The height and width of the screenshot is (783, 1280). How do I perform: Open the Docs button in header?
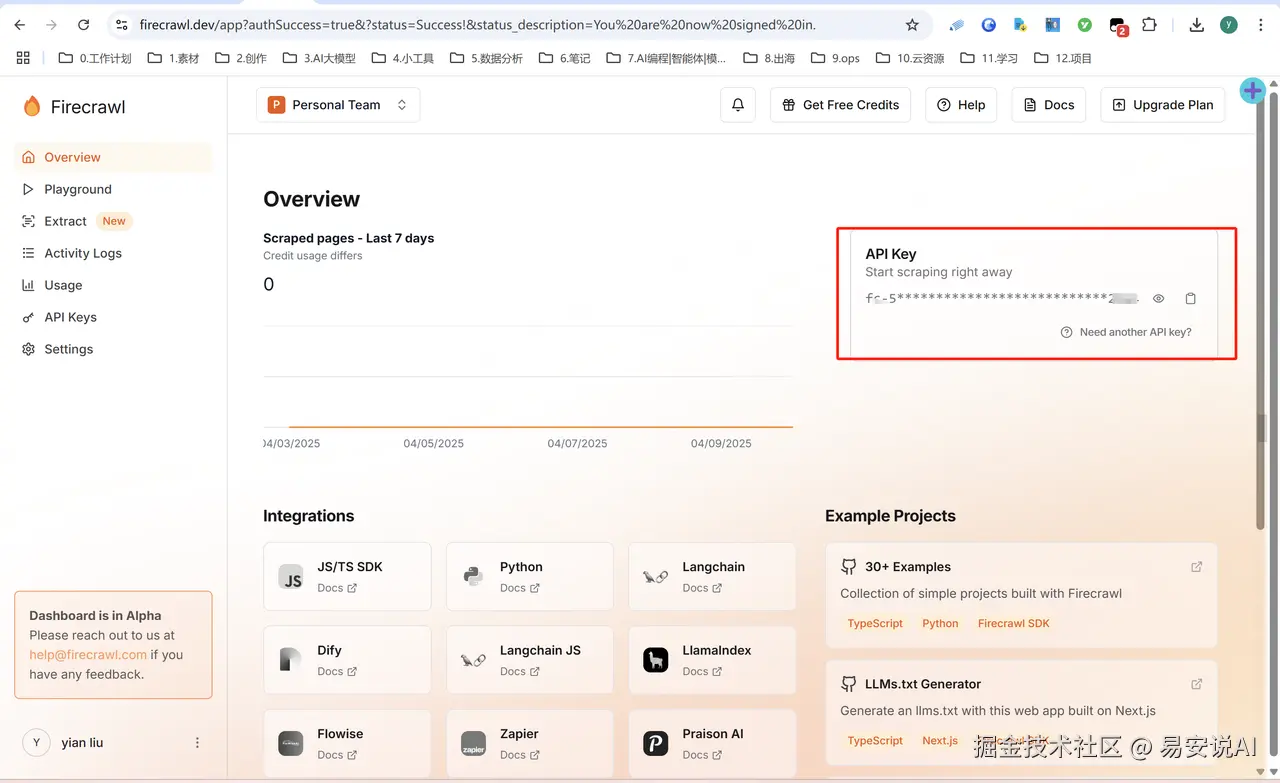(x=1049, y=105)
